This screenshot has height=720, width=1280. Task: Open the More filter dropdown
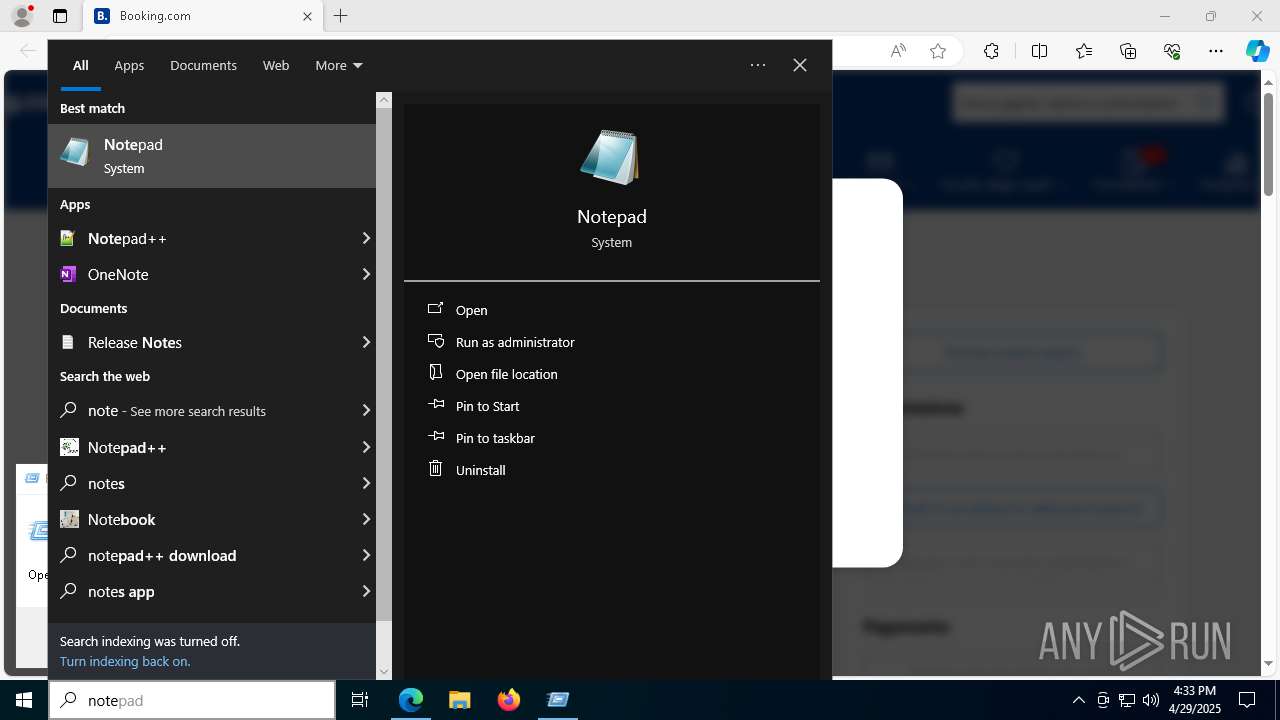338,65
